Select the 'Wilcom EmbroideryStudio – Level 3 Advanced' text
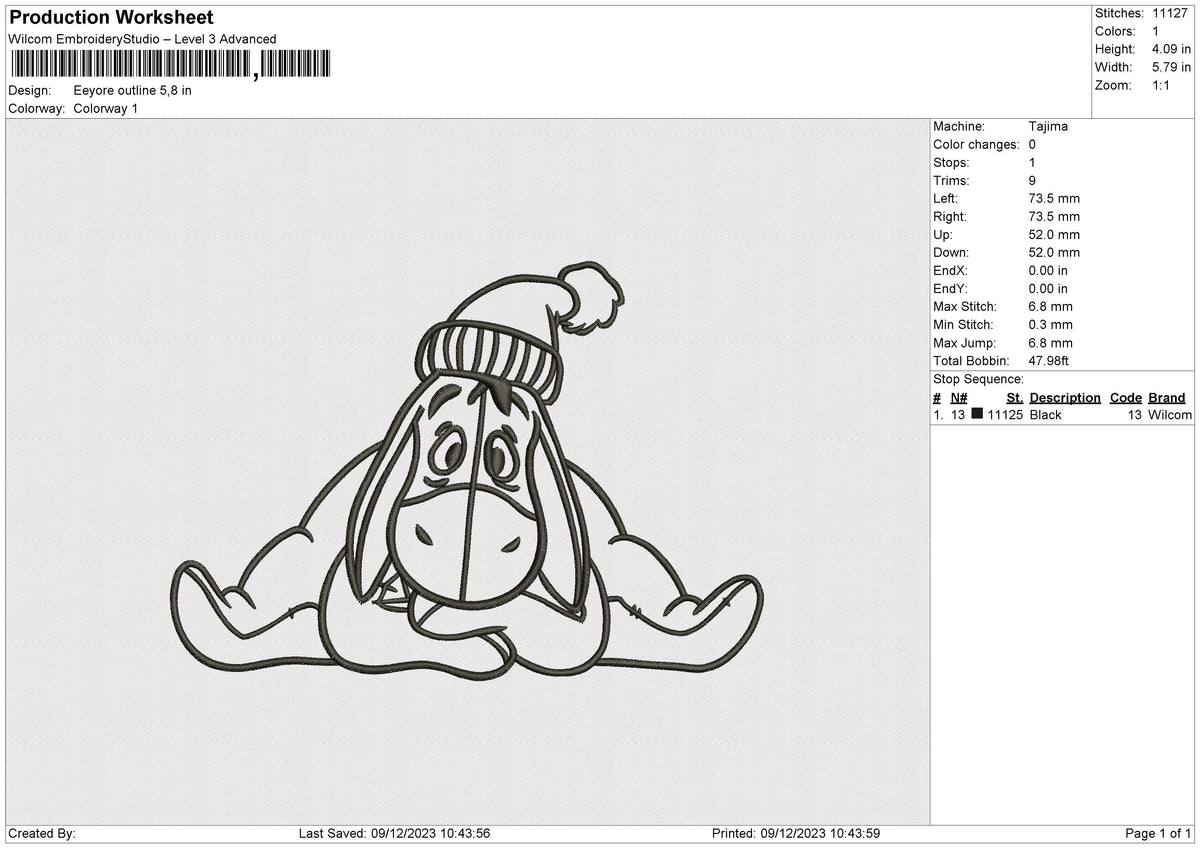The width and height of the screenshot is (1200, 848). point(142,39)
